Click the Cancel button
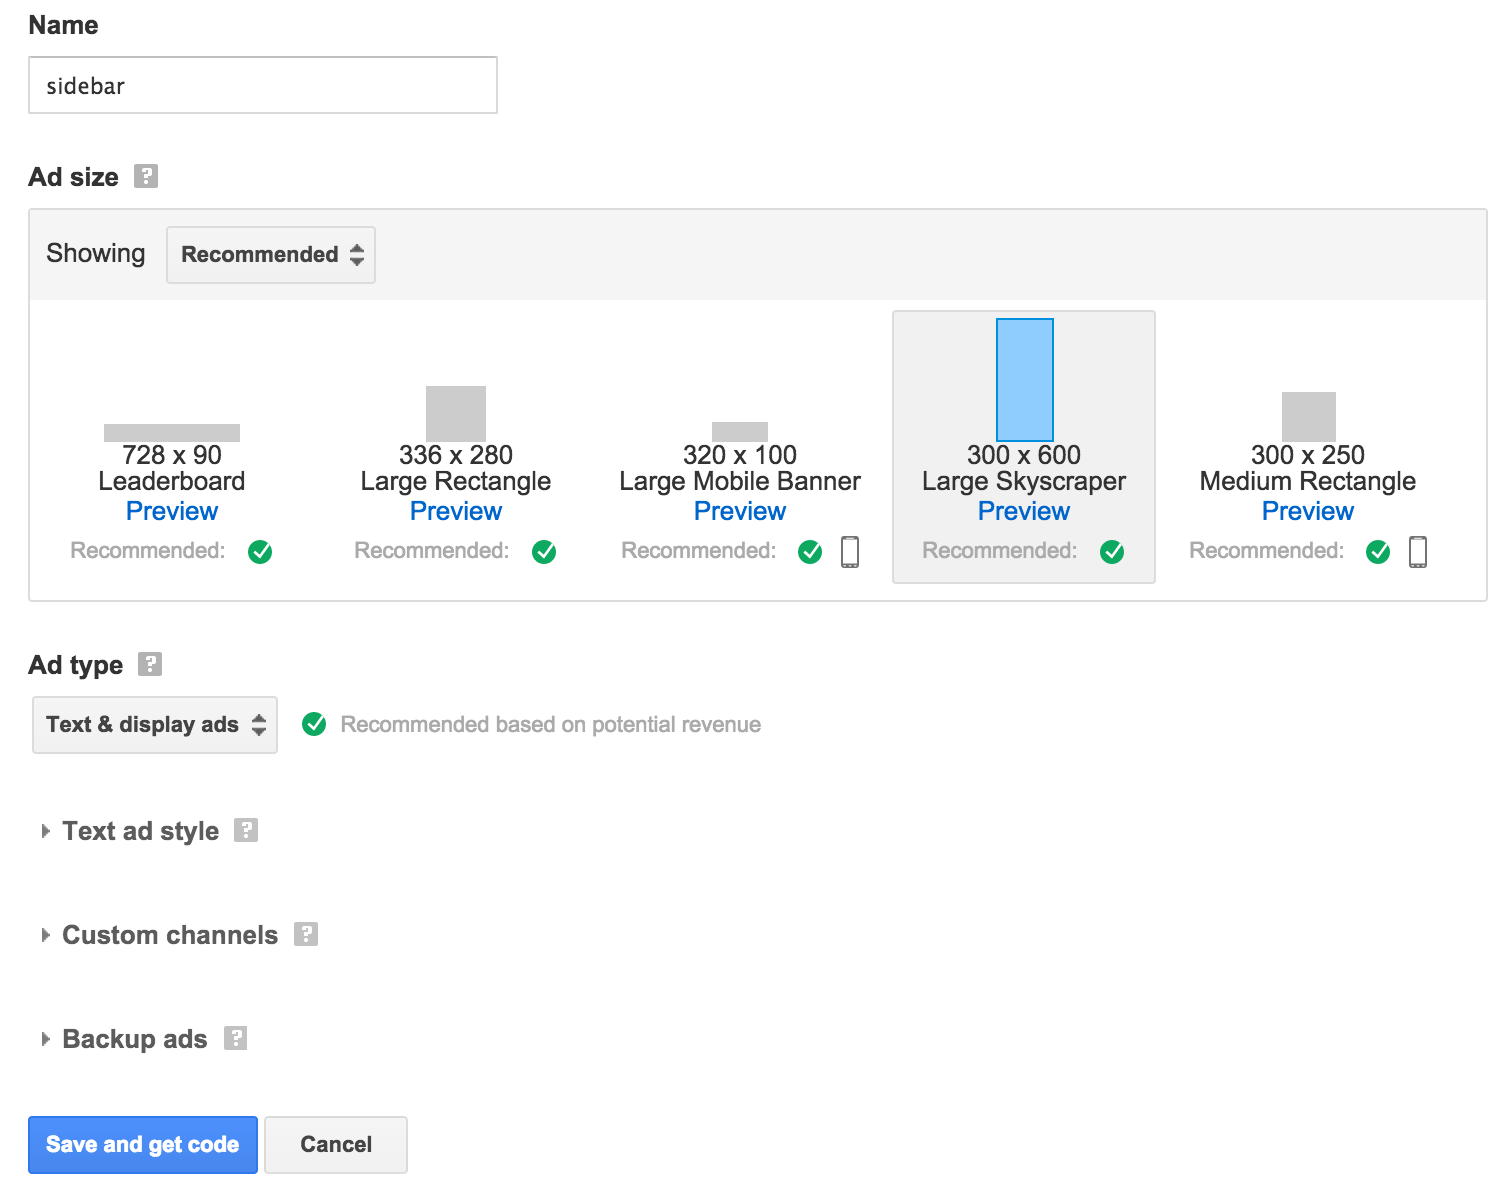 (x=336, y=1145)
